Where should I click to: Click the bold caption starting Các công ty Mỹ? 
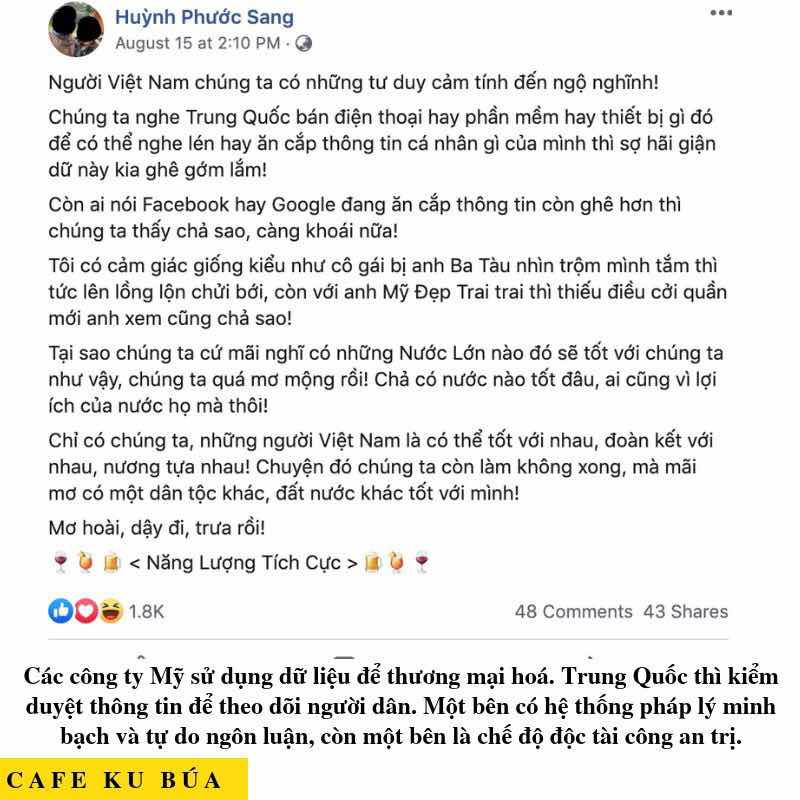pyautogui.click(x=401, y=707)
